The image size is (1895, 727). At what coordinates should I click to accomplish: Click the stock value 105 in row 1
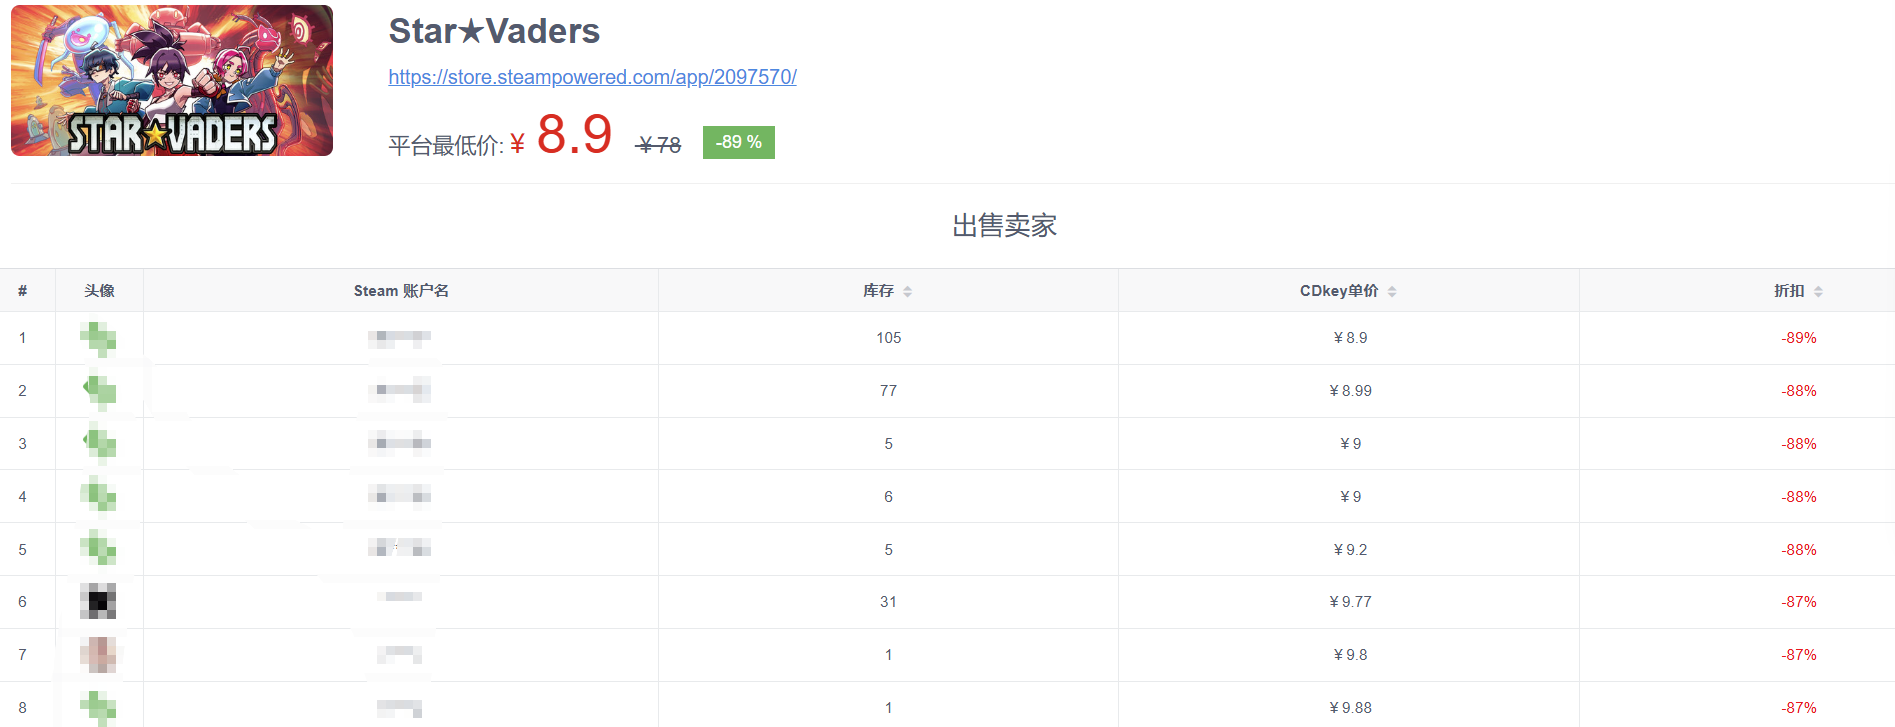pos(888,338)
